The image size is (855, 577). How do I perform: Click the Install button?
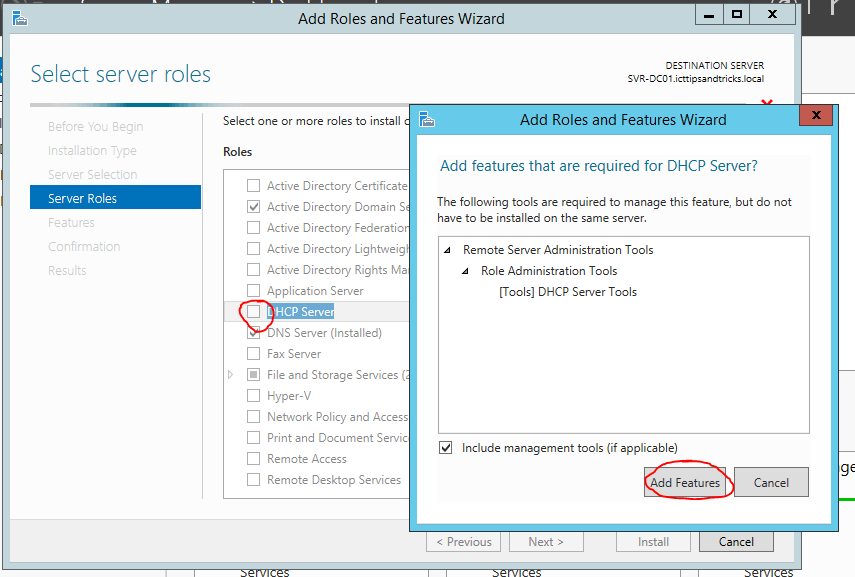(x=653, y=542)
